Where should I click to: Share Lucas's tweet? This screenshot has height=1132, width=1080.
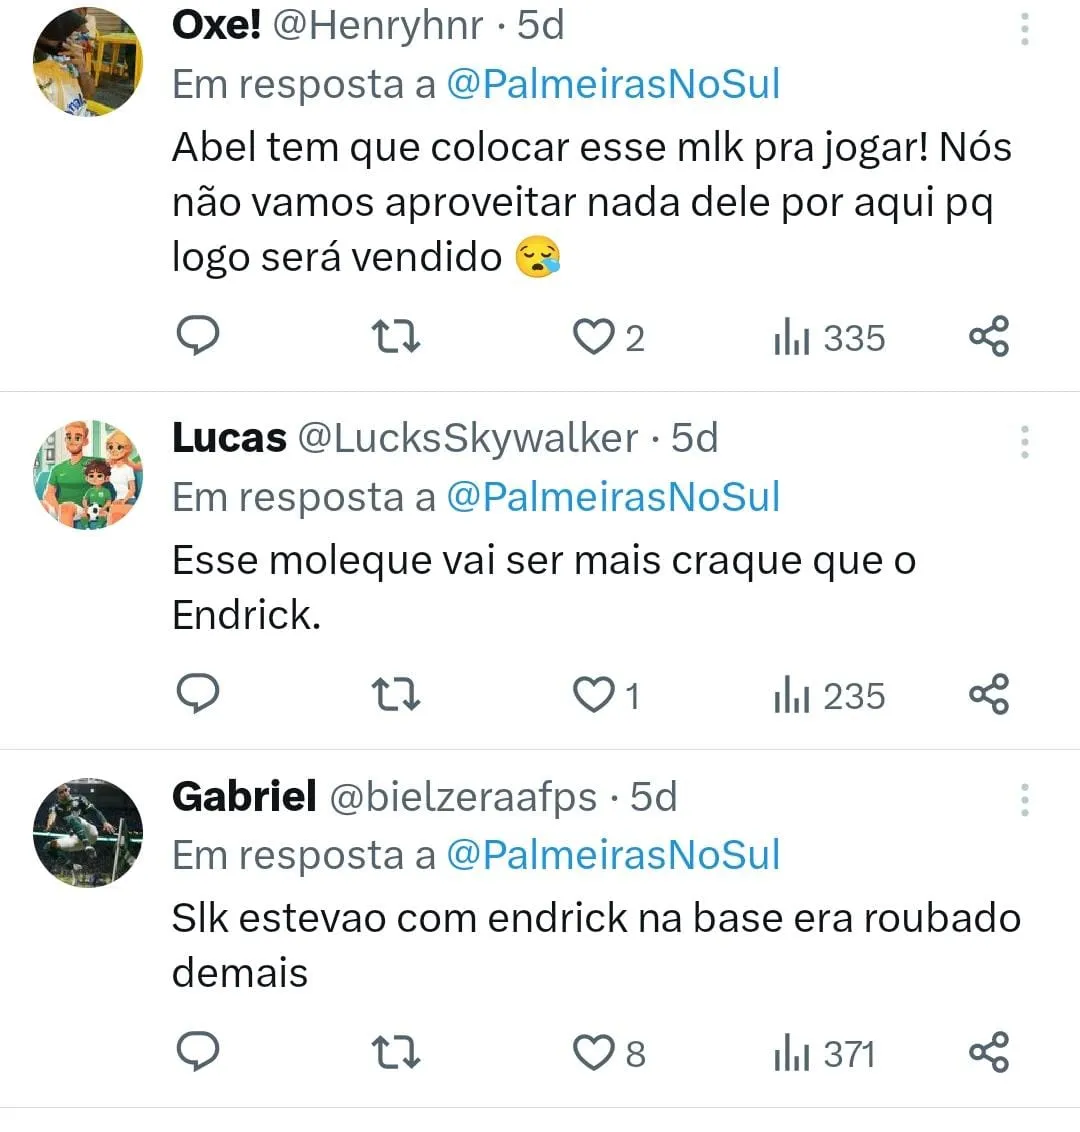click(988, 694)
